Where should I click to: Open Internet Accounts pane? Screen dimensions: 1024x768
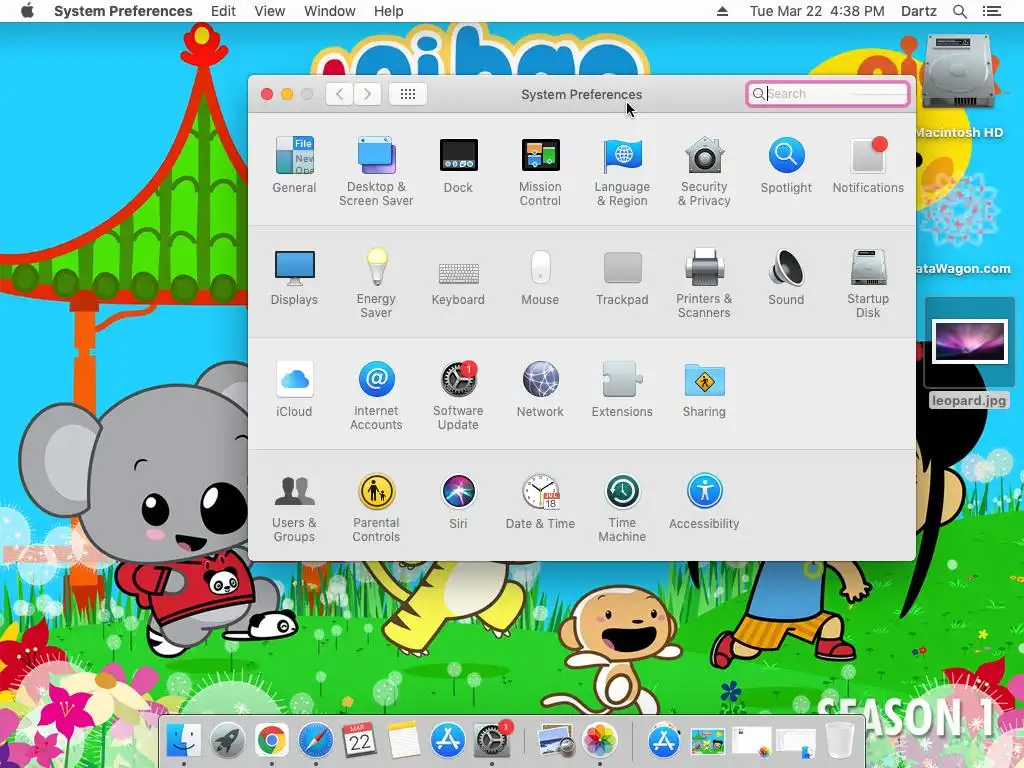(x=376, y=396)
